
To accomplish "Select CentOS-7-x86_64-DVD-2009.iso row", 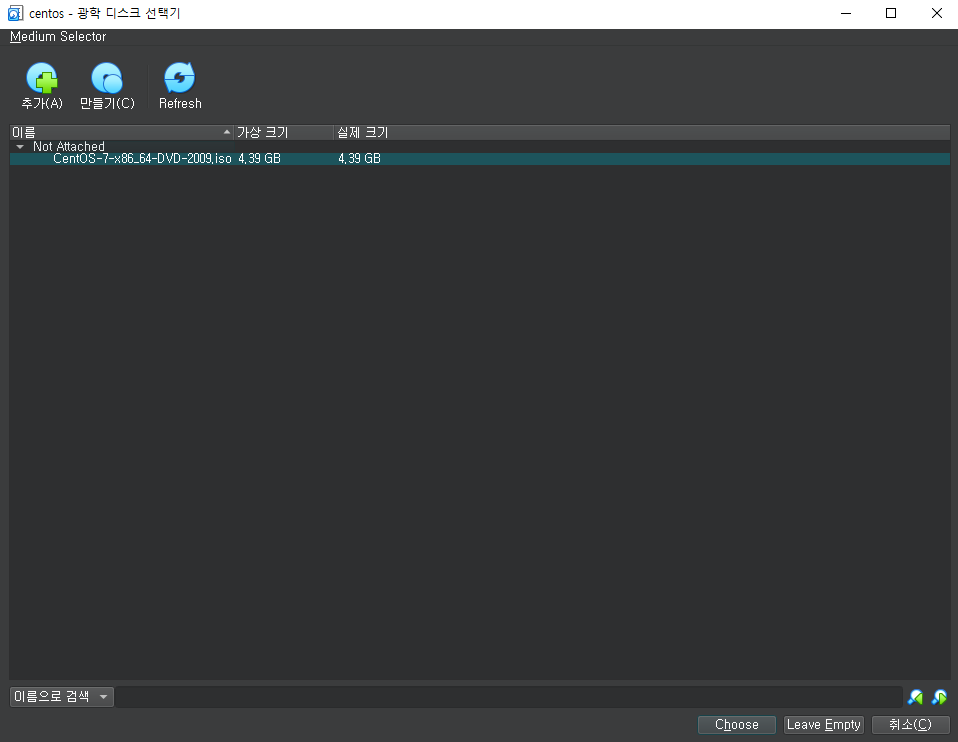I will click(x=480, y=159).
